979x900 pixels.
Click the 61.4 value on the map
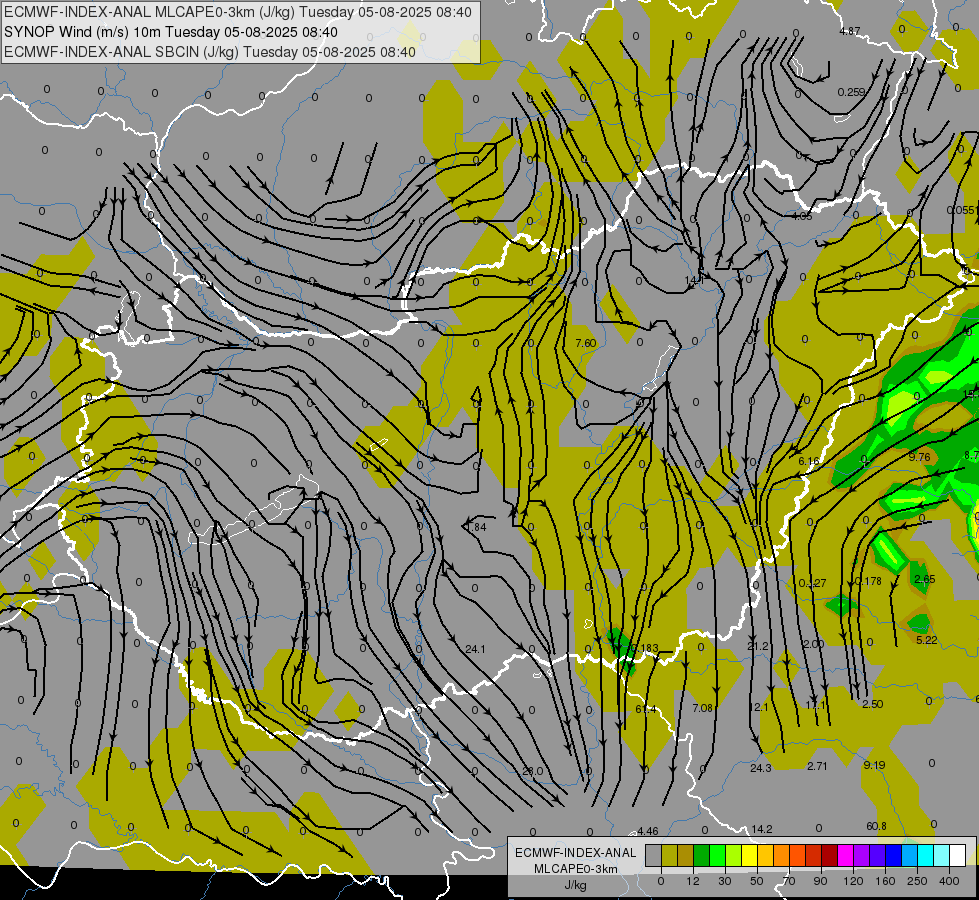(x=646, y=709)
